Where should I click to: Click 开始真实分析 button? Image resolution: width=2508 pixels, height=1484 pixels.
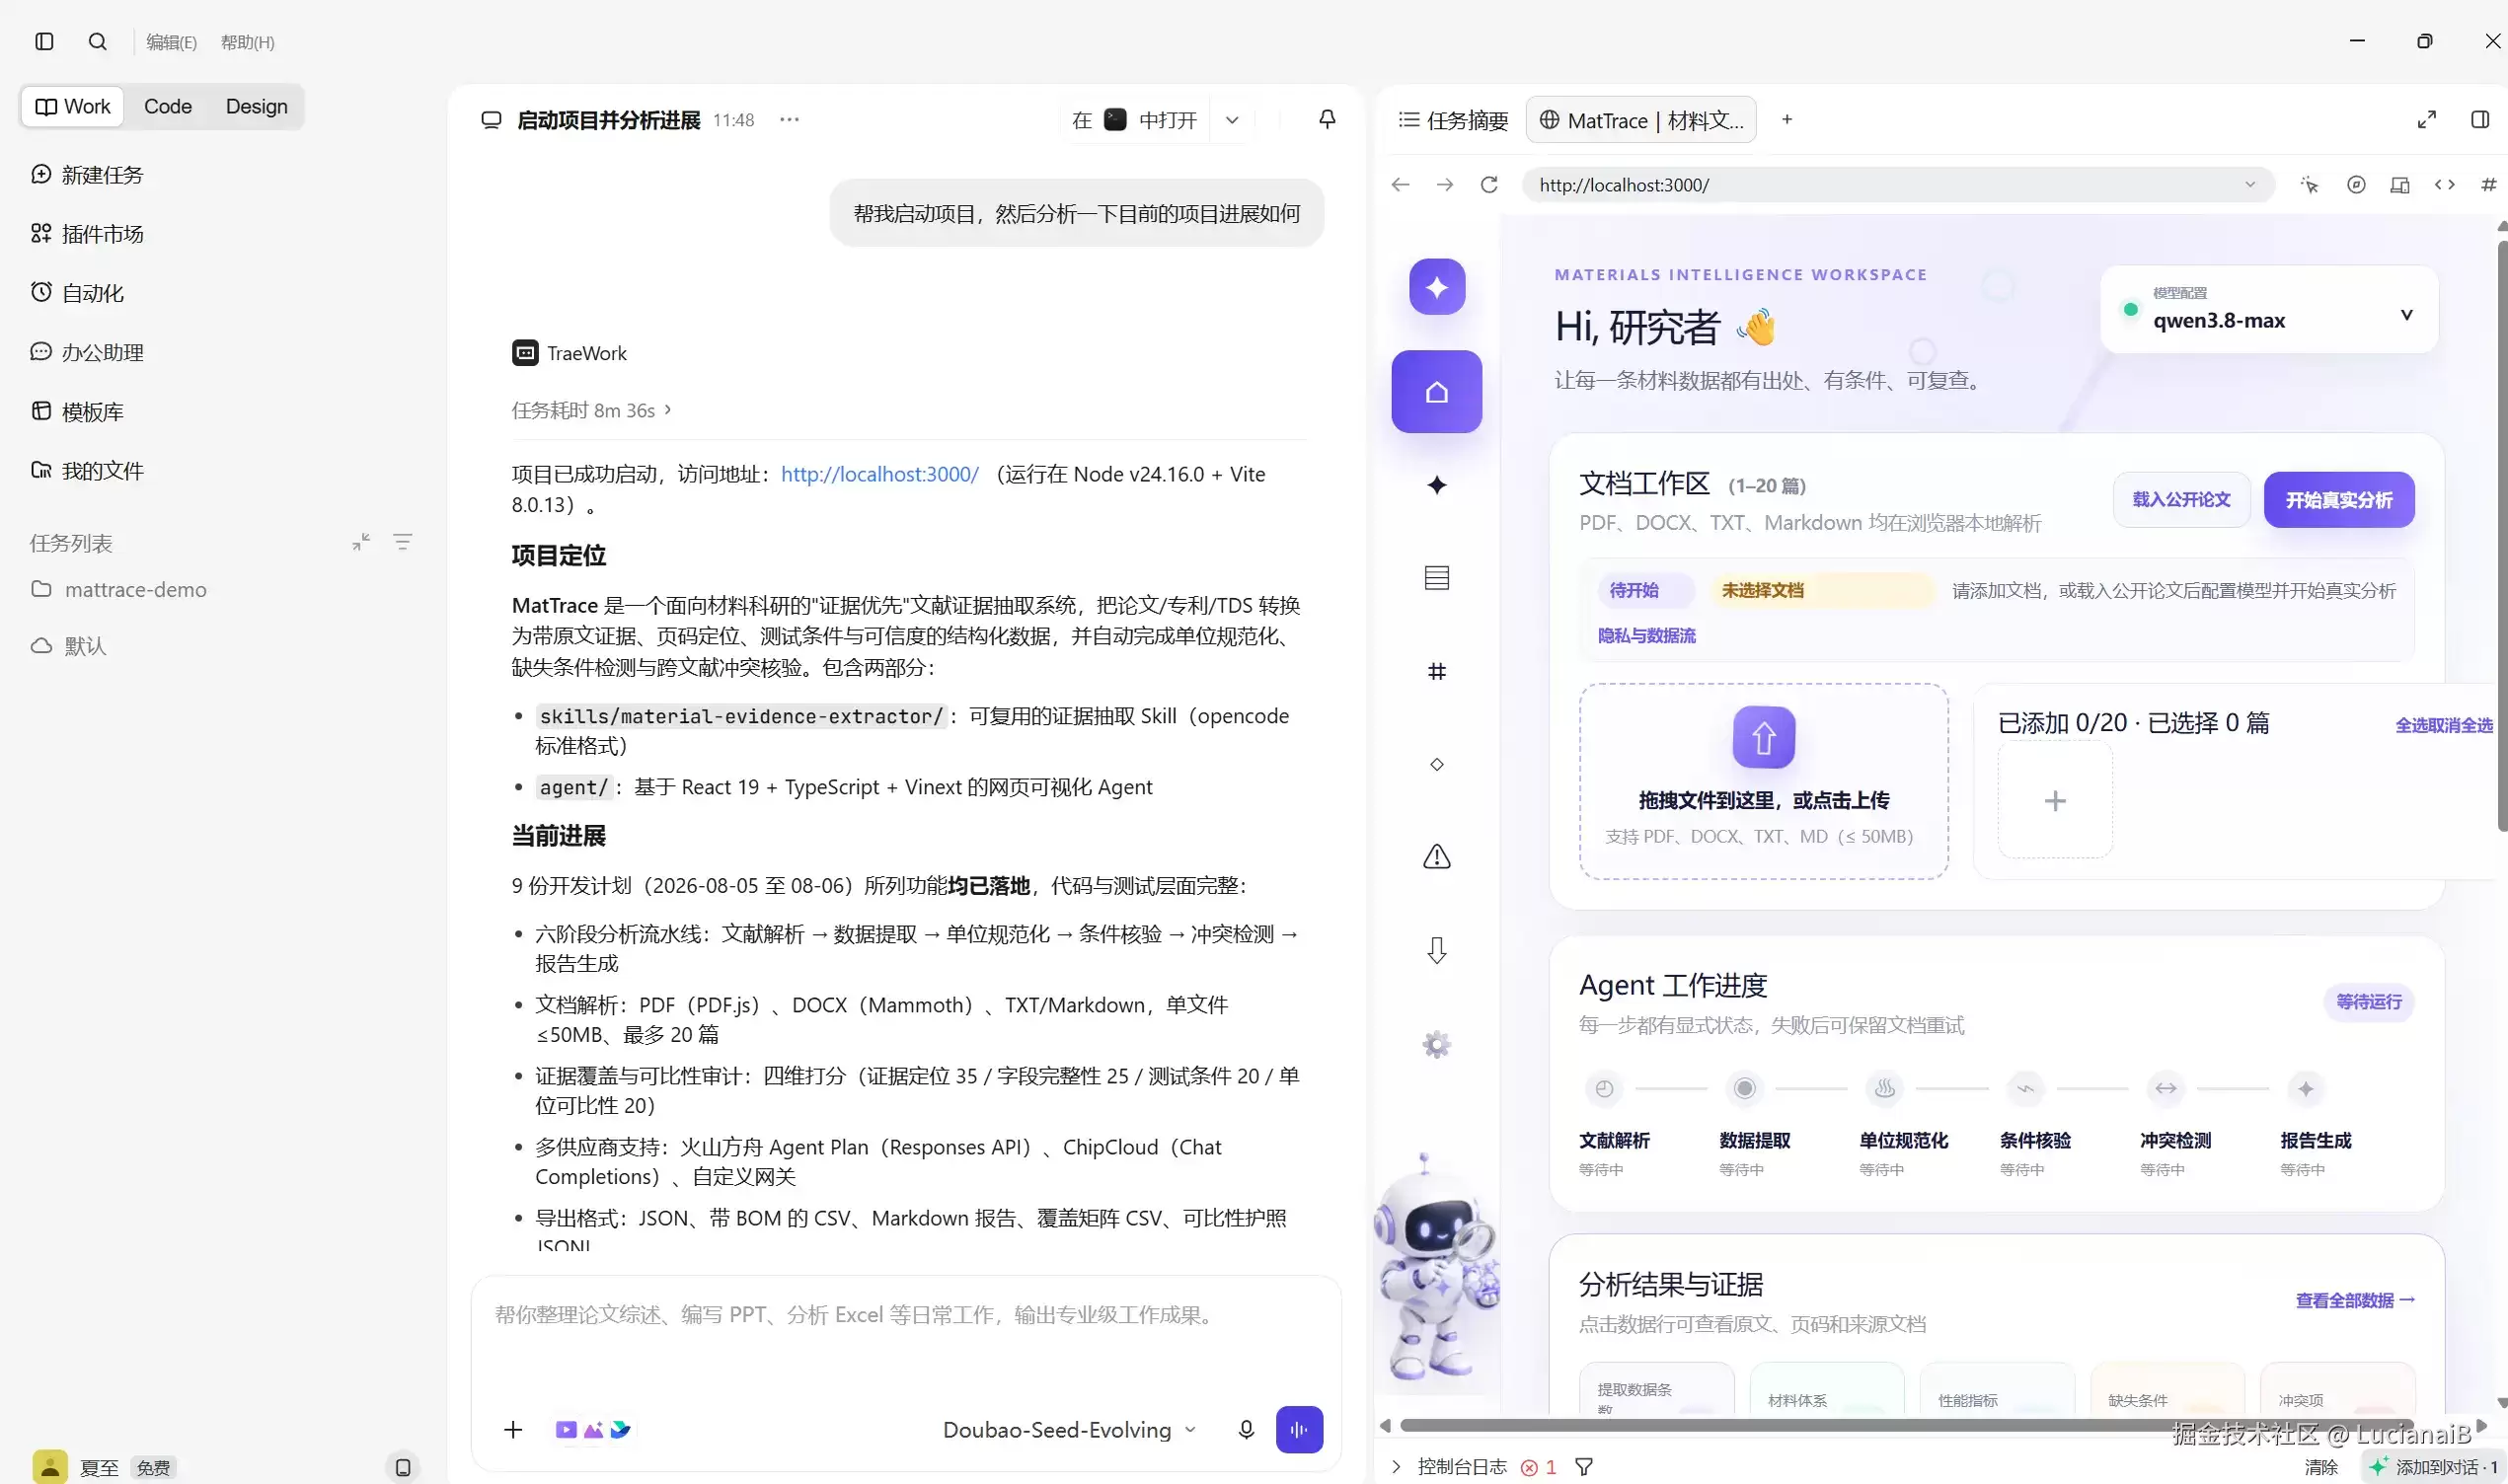[2338, 499]
